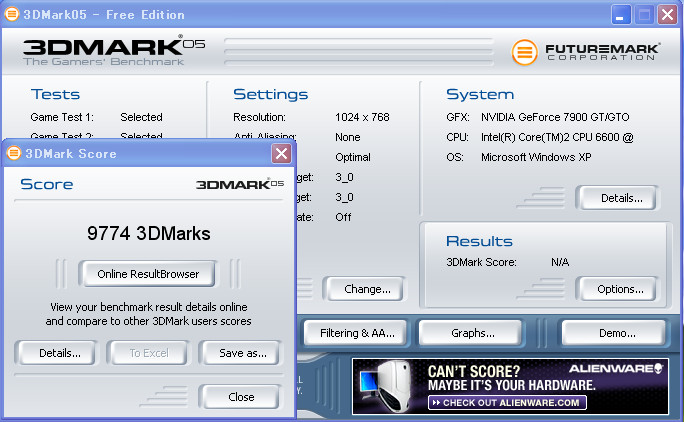The image size is (684, 422).
Task: Open Details in the Score dialog
Action: point(53,353)
